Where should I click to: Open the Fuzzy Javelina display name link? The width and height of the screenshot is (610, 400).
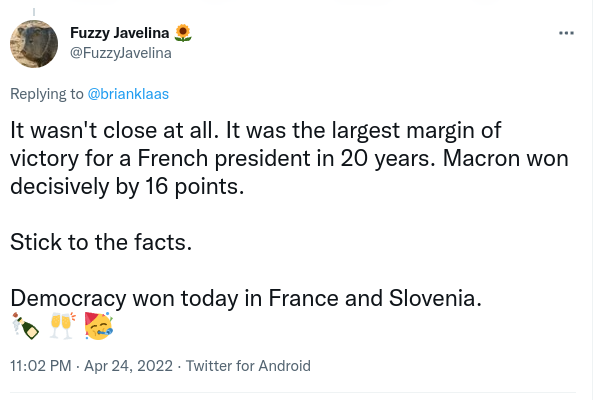pyautogui.click(x=119, y=33)
